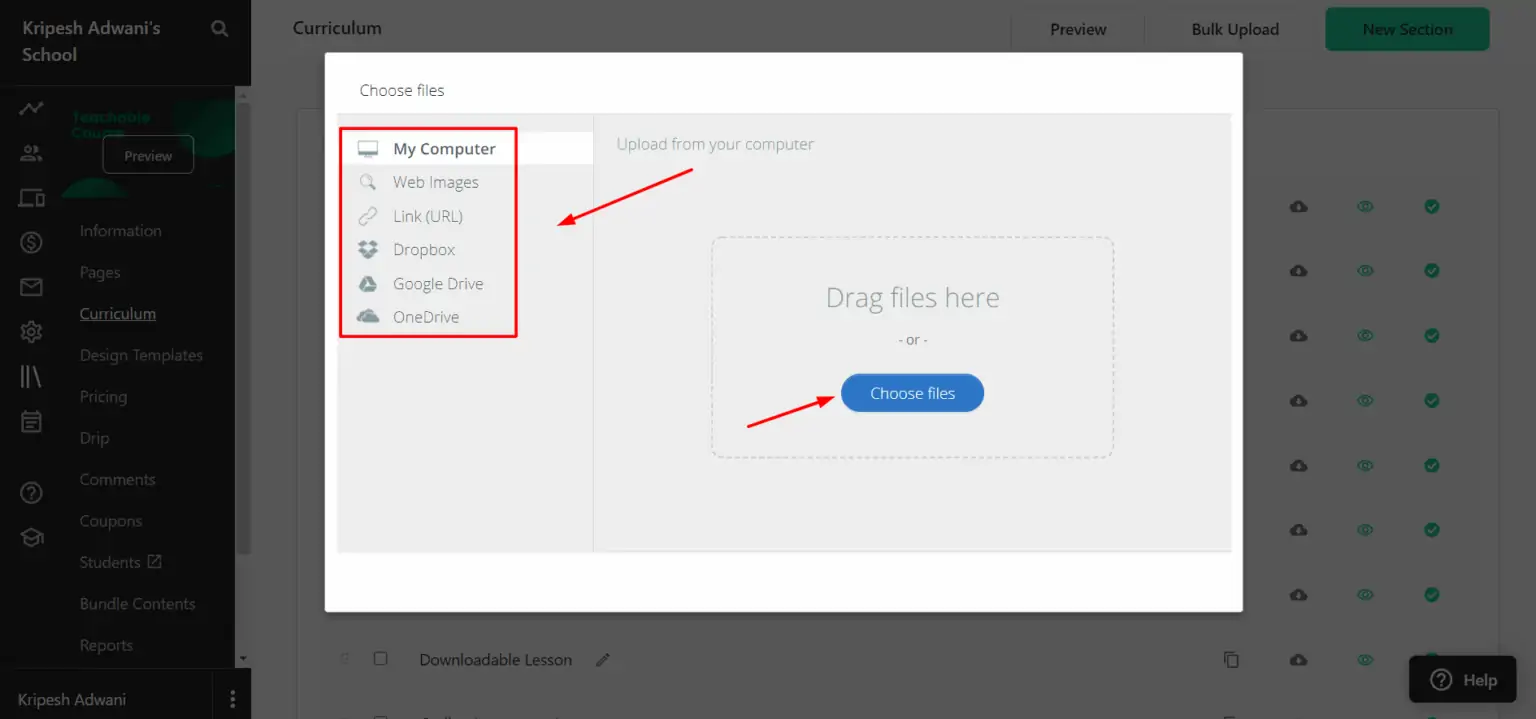Click the search magnifier in sidebar header
The height and width of the screenshot is (719, 1536).
point(220,30)
